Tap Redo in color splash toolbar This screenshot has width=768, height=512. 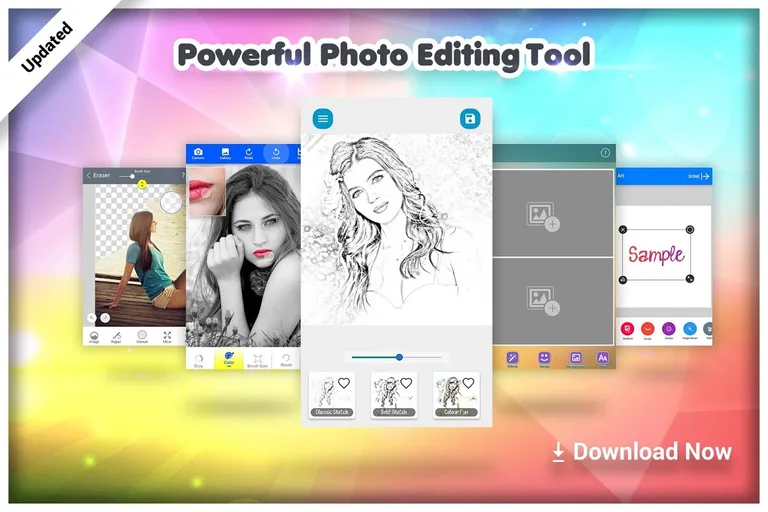pyautogui.click(x=249, y=154)
